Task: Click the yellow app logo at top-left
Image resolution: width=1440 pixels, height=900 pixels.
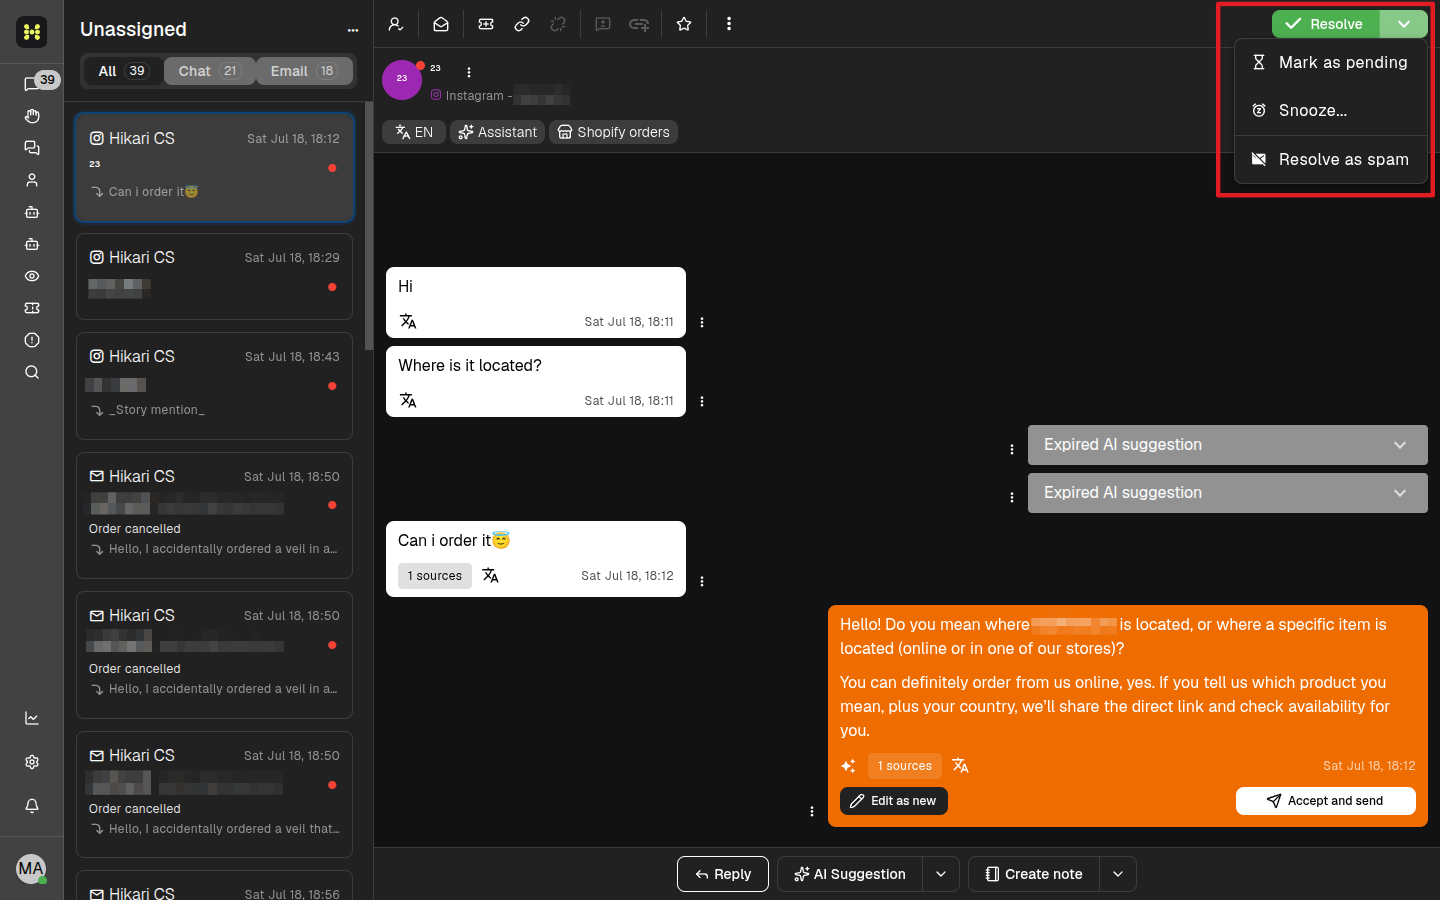Action: coord(32,32)
